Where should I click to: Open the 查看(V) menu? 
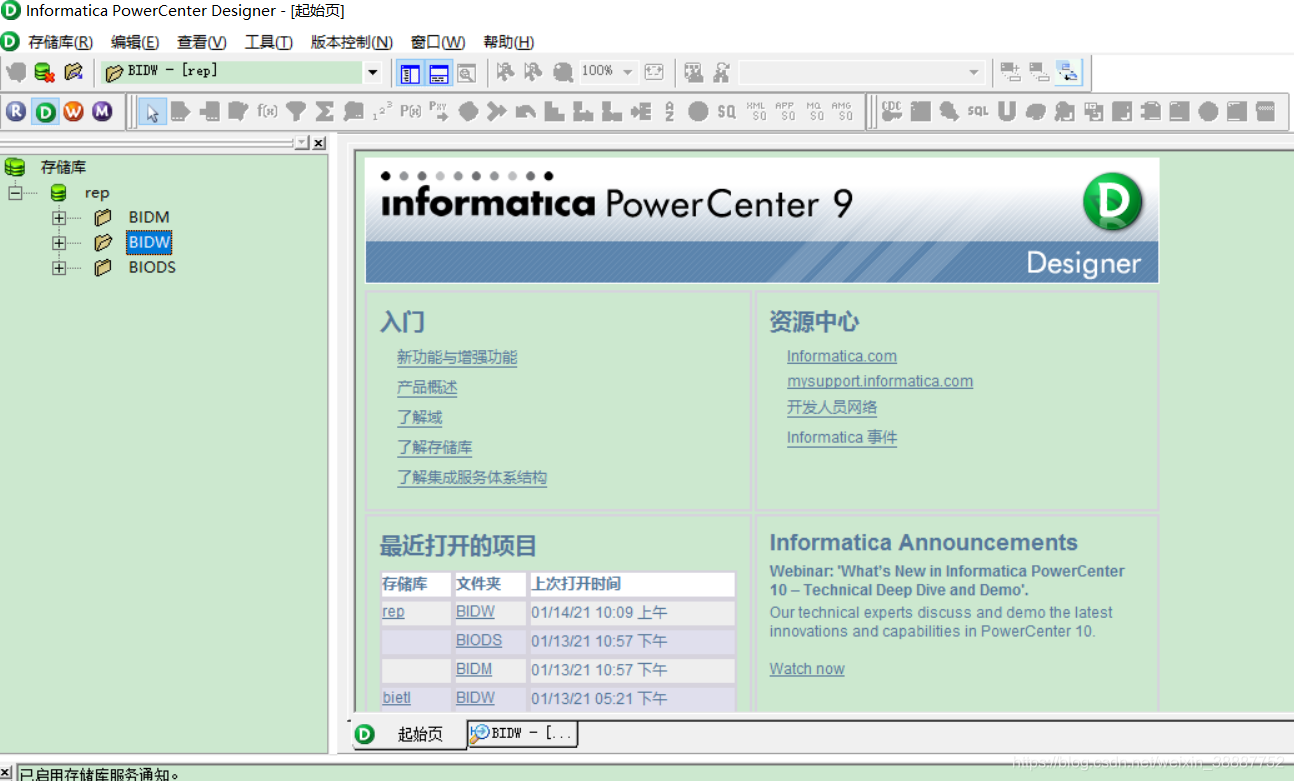(202, 42)
